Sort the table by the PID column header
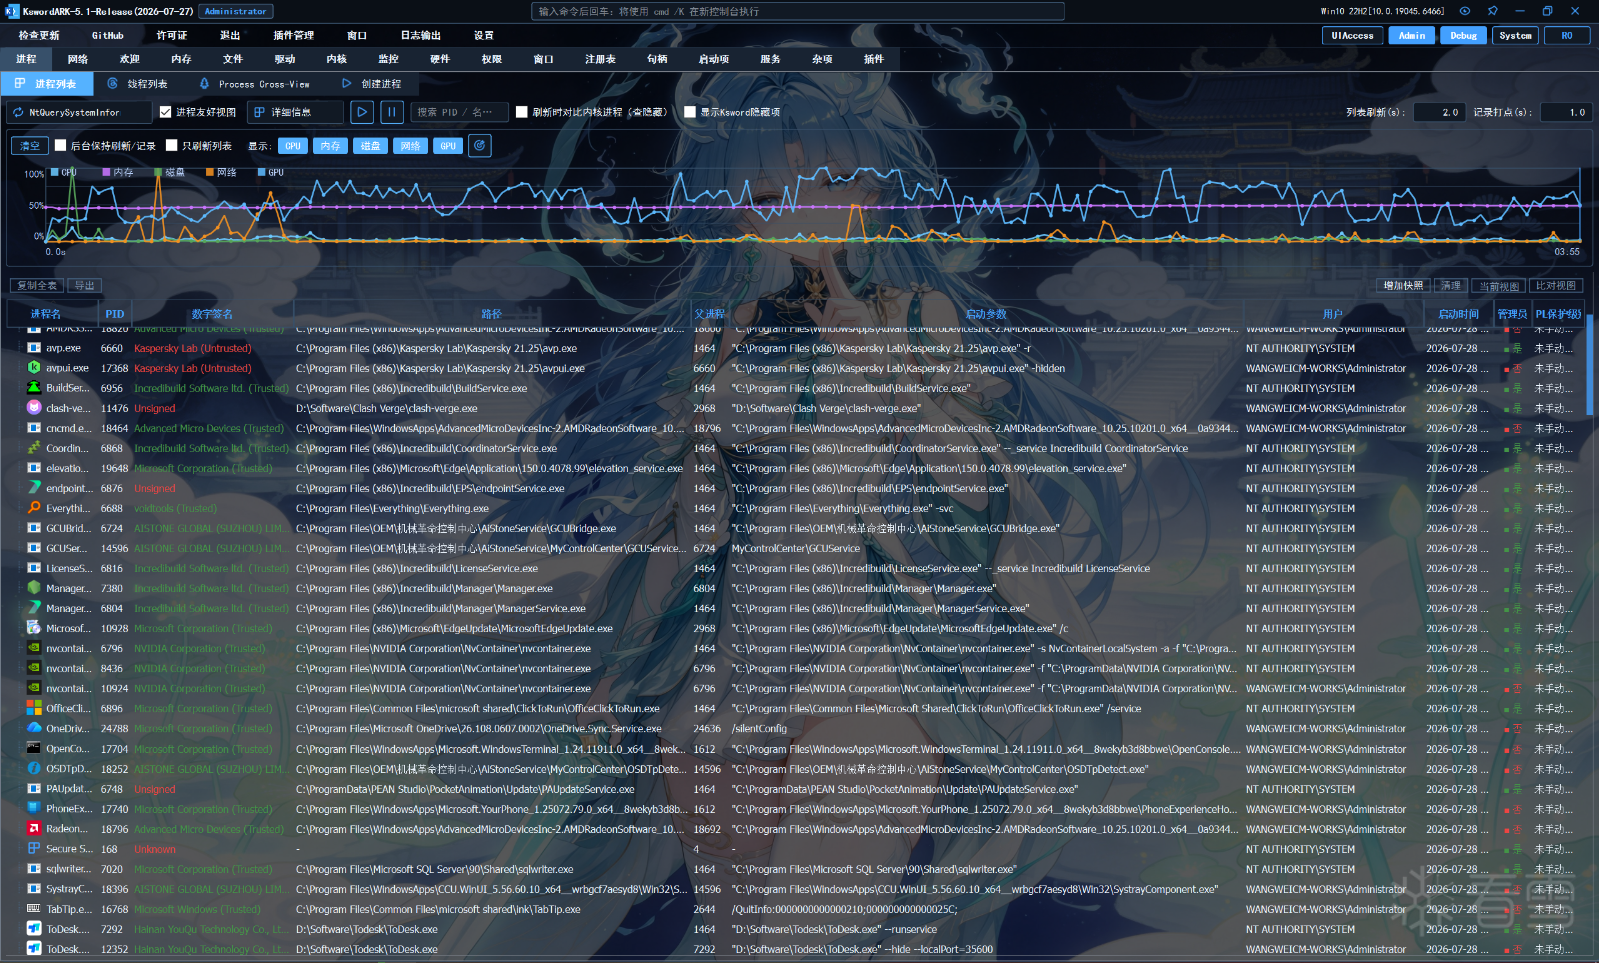 point(115,314)
